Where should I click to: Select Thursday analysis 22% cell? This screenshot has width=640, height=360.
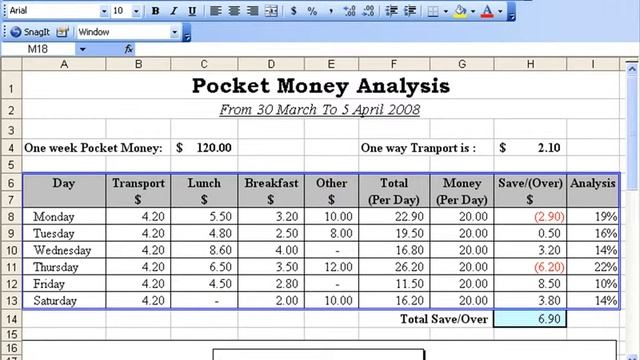(593, 267)
